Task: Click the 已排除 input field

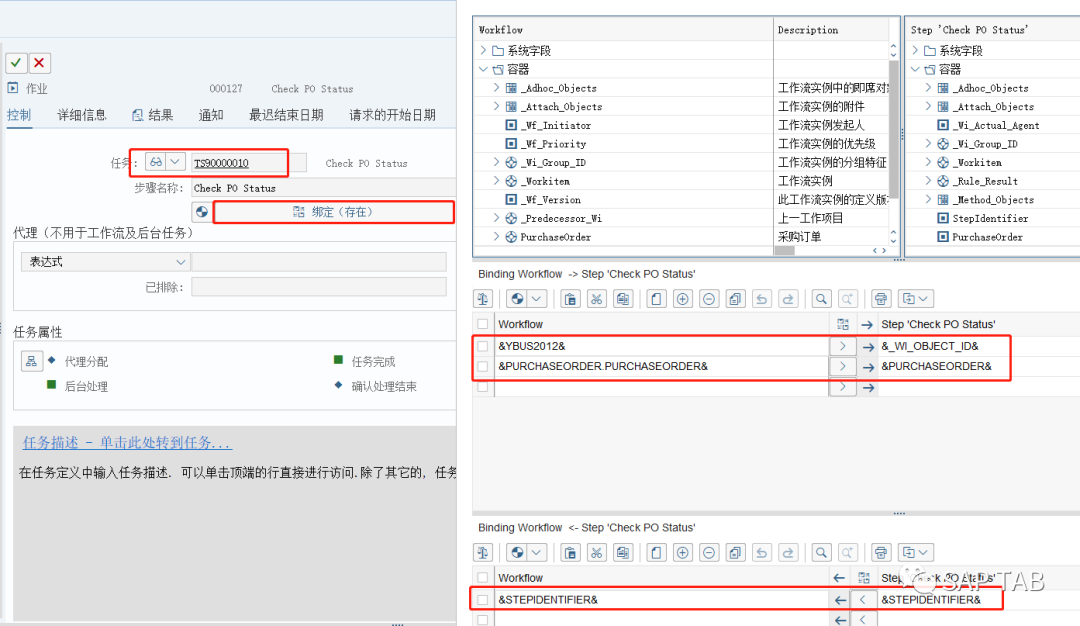Action: (319, 287)
